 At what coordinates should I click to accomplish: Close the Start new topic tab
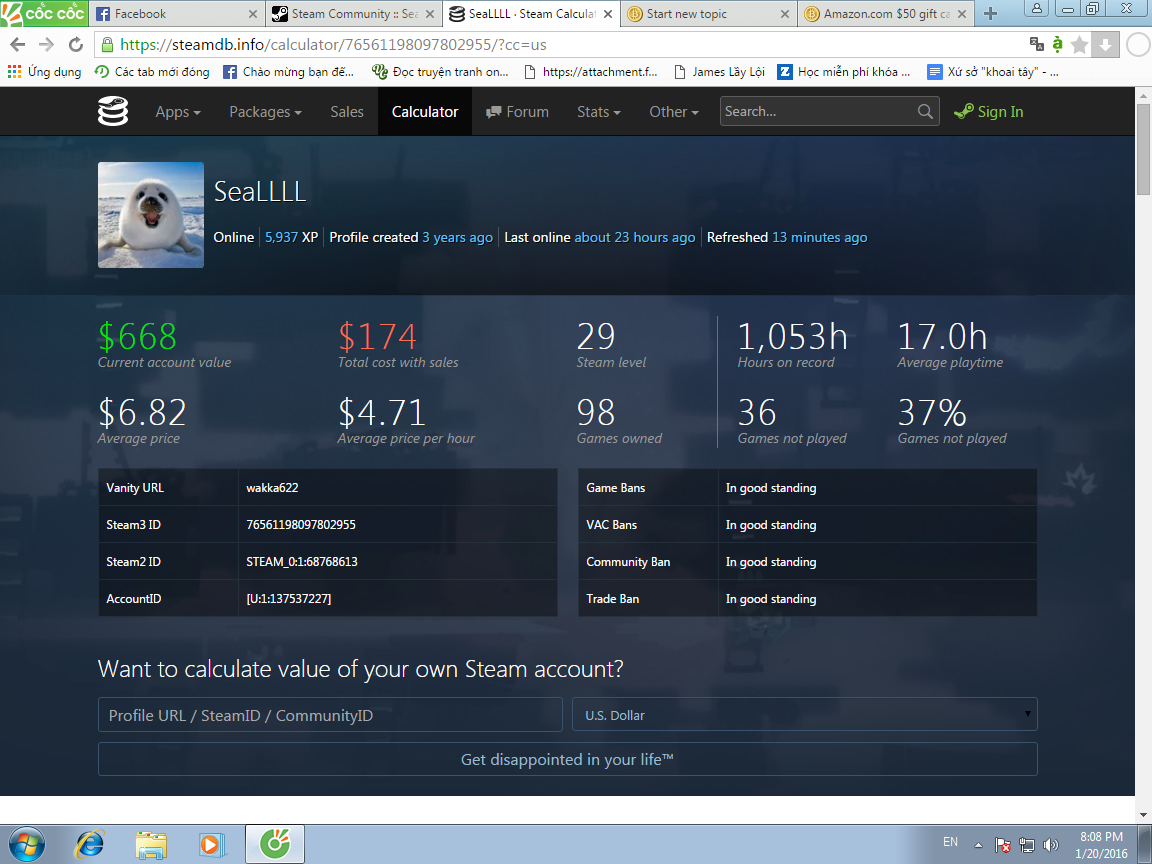point(785,14)
